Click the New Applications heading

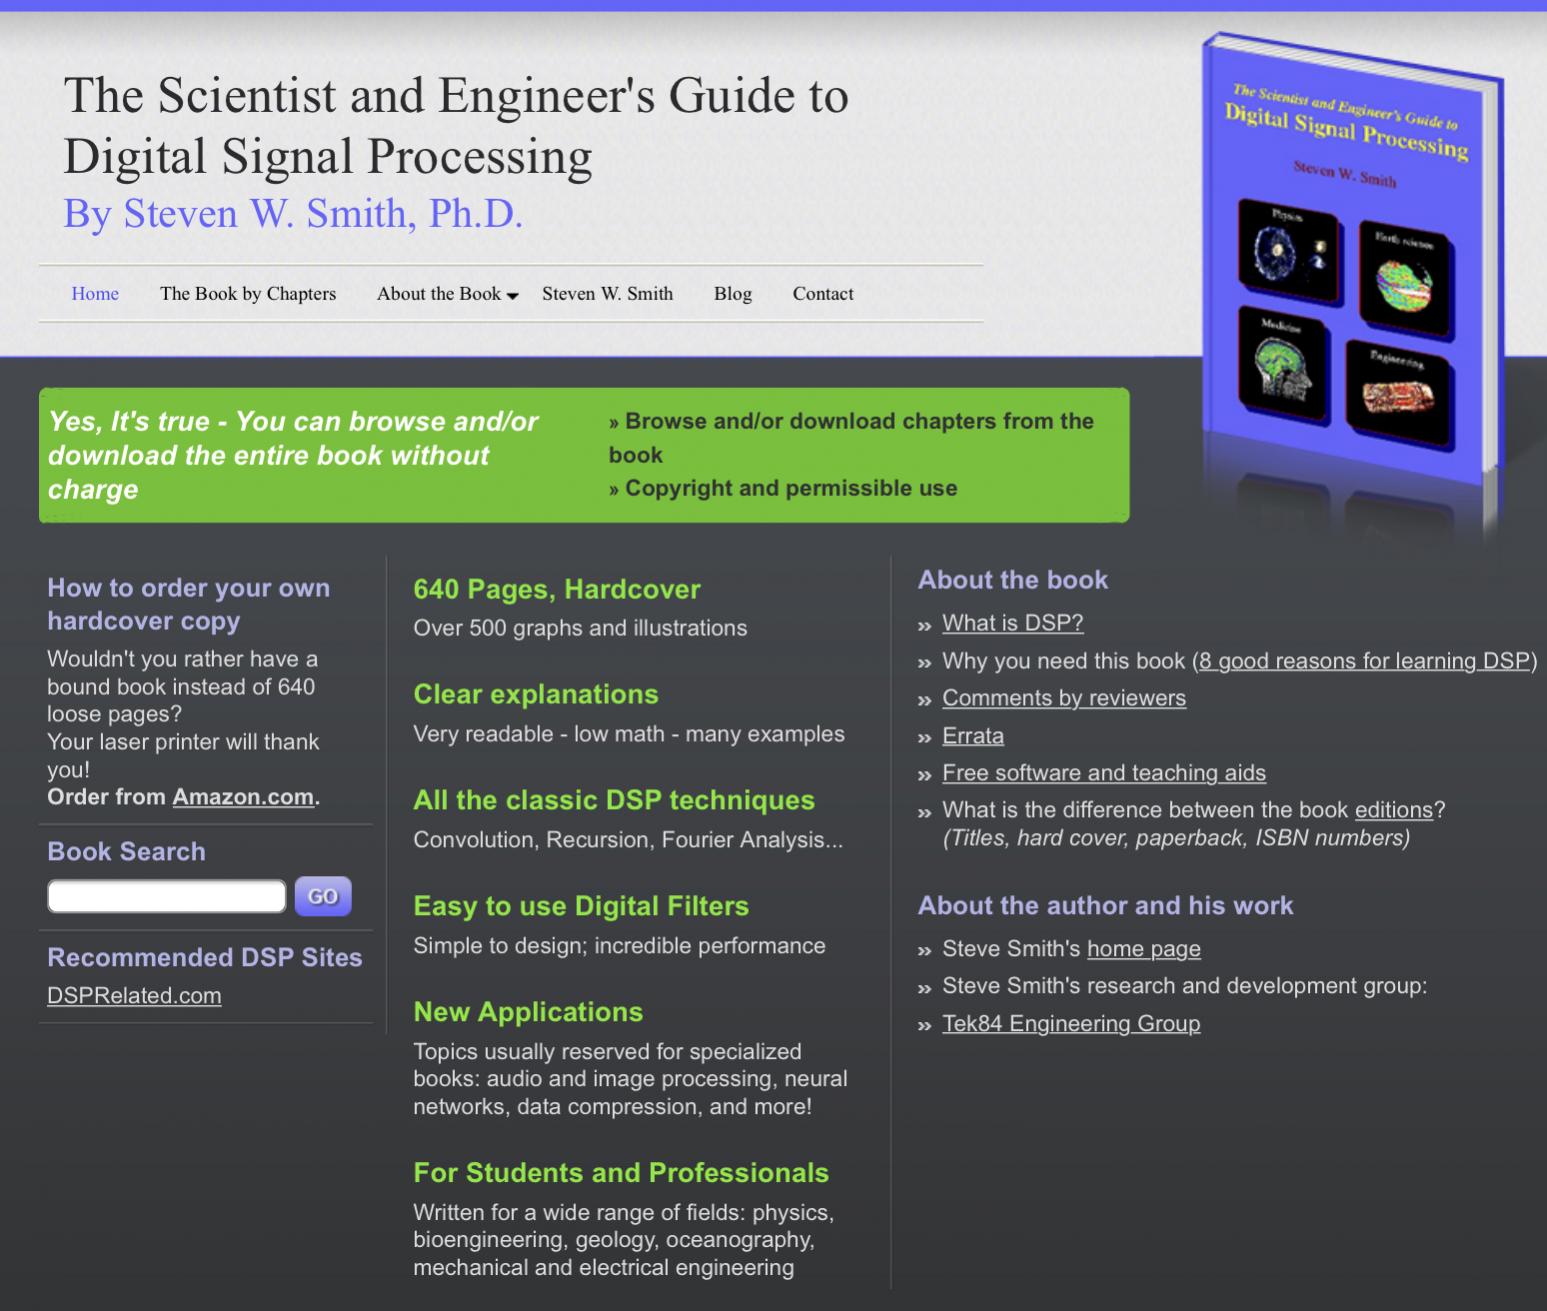(x=528, y=1012)
